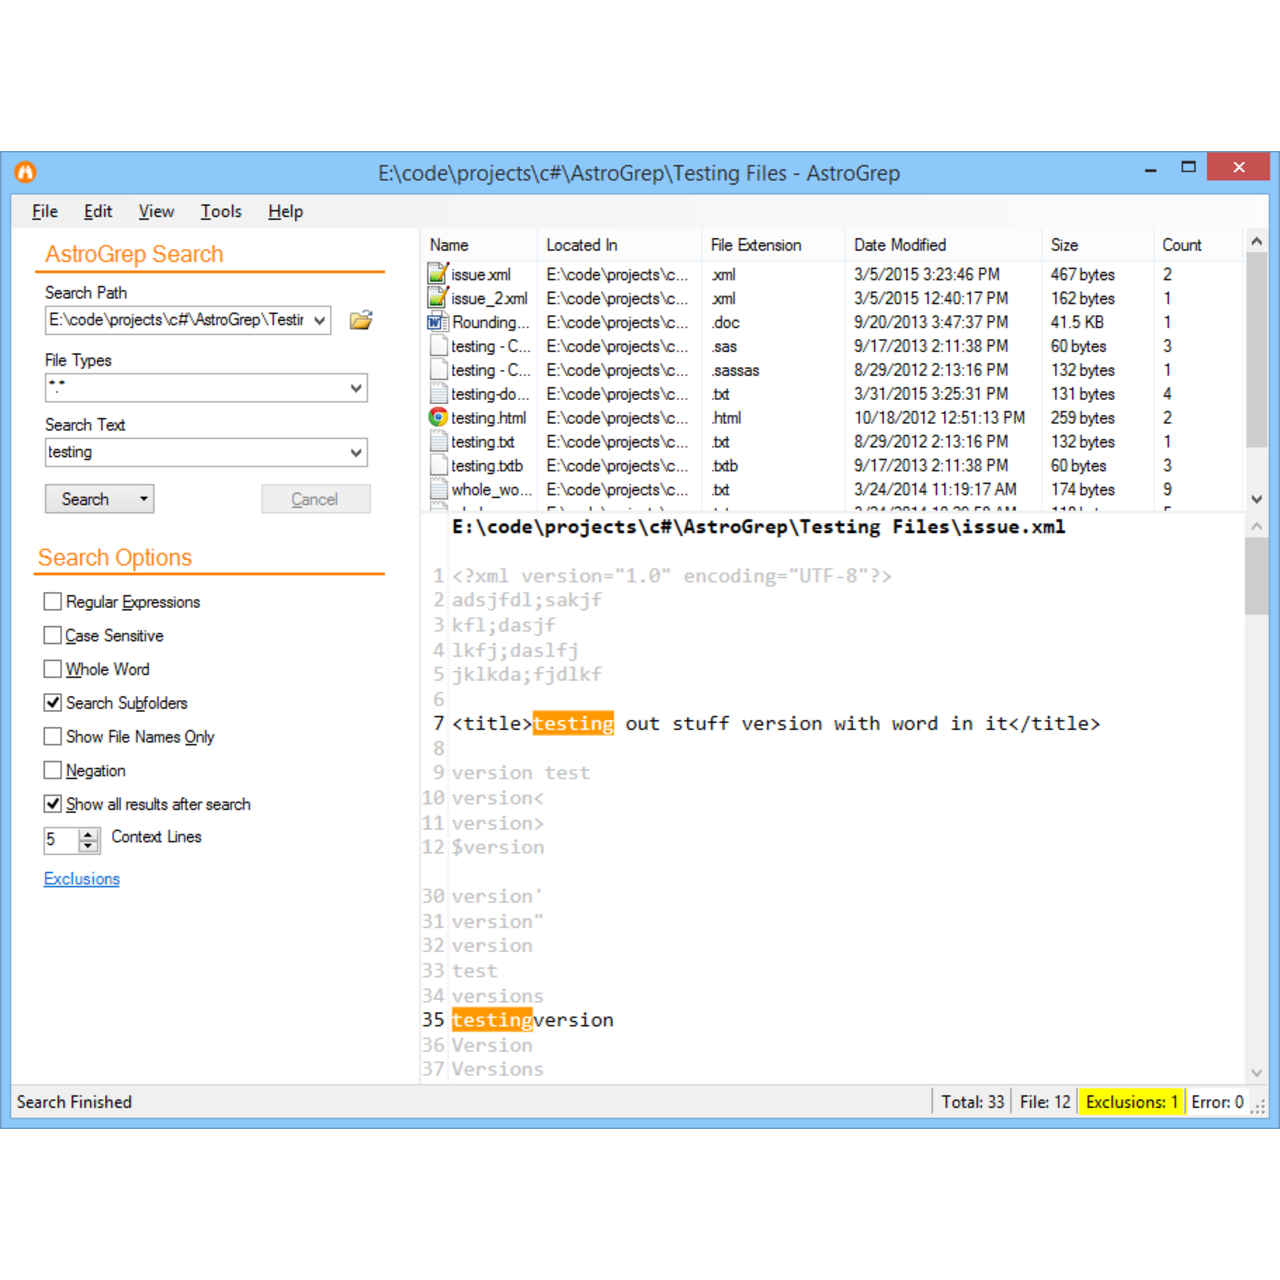Click the XML file icon beside issue_2.xml
The height and width of the screenshot is (1280, 1280).
click(x=437, y=296)
